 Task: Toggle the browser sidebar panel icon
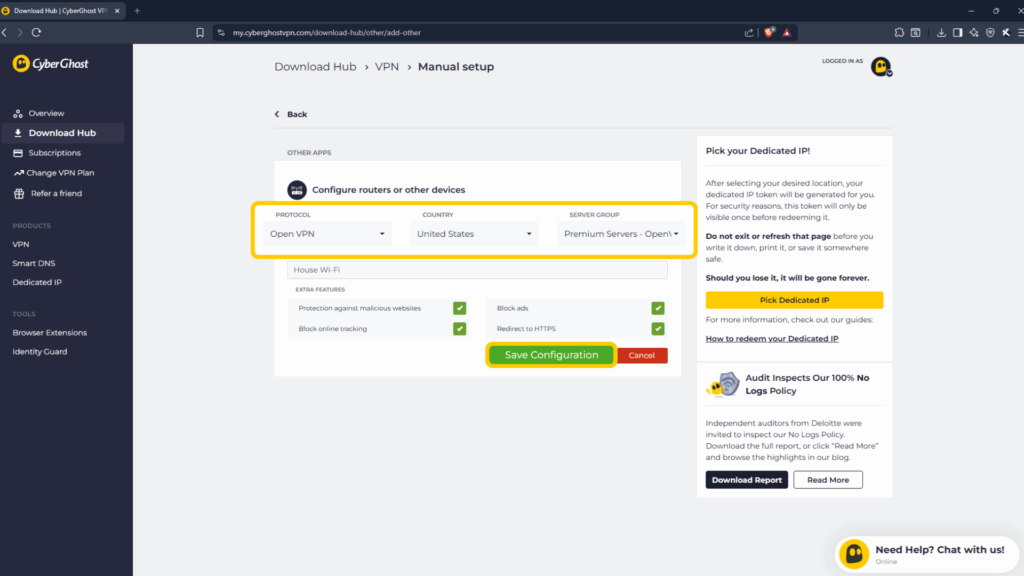[957, 33]
